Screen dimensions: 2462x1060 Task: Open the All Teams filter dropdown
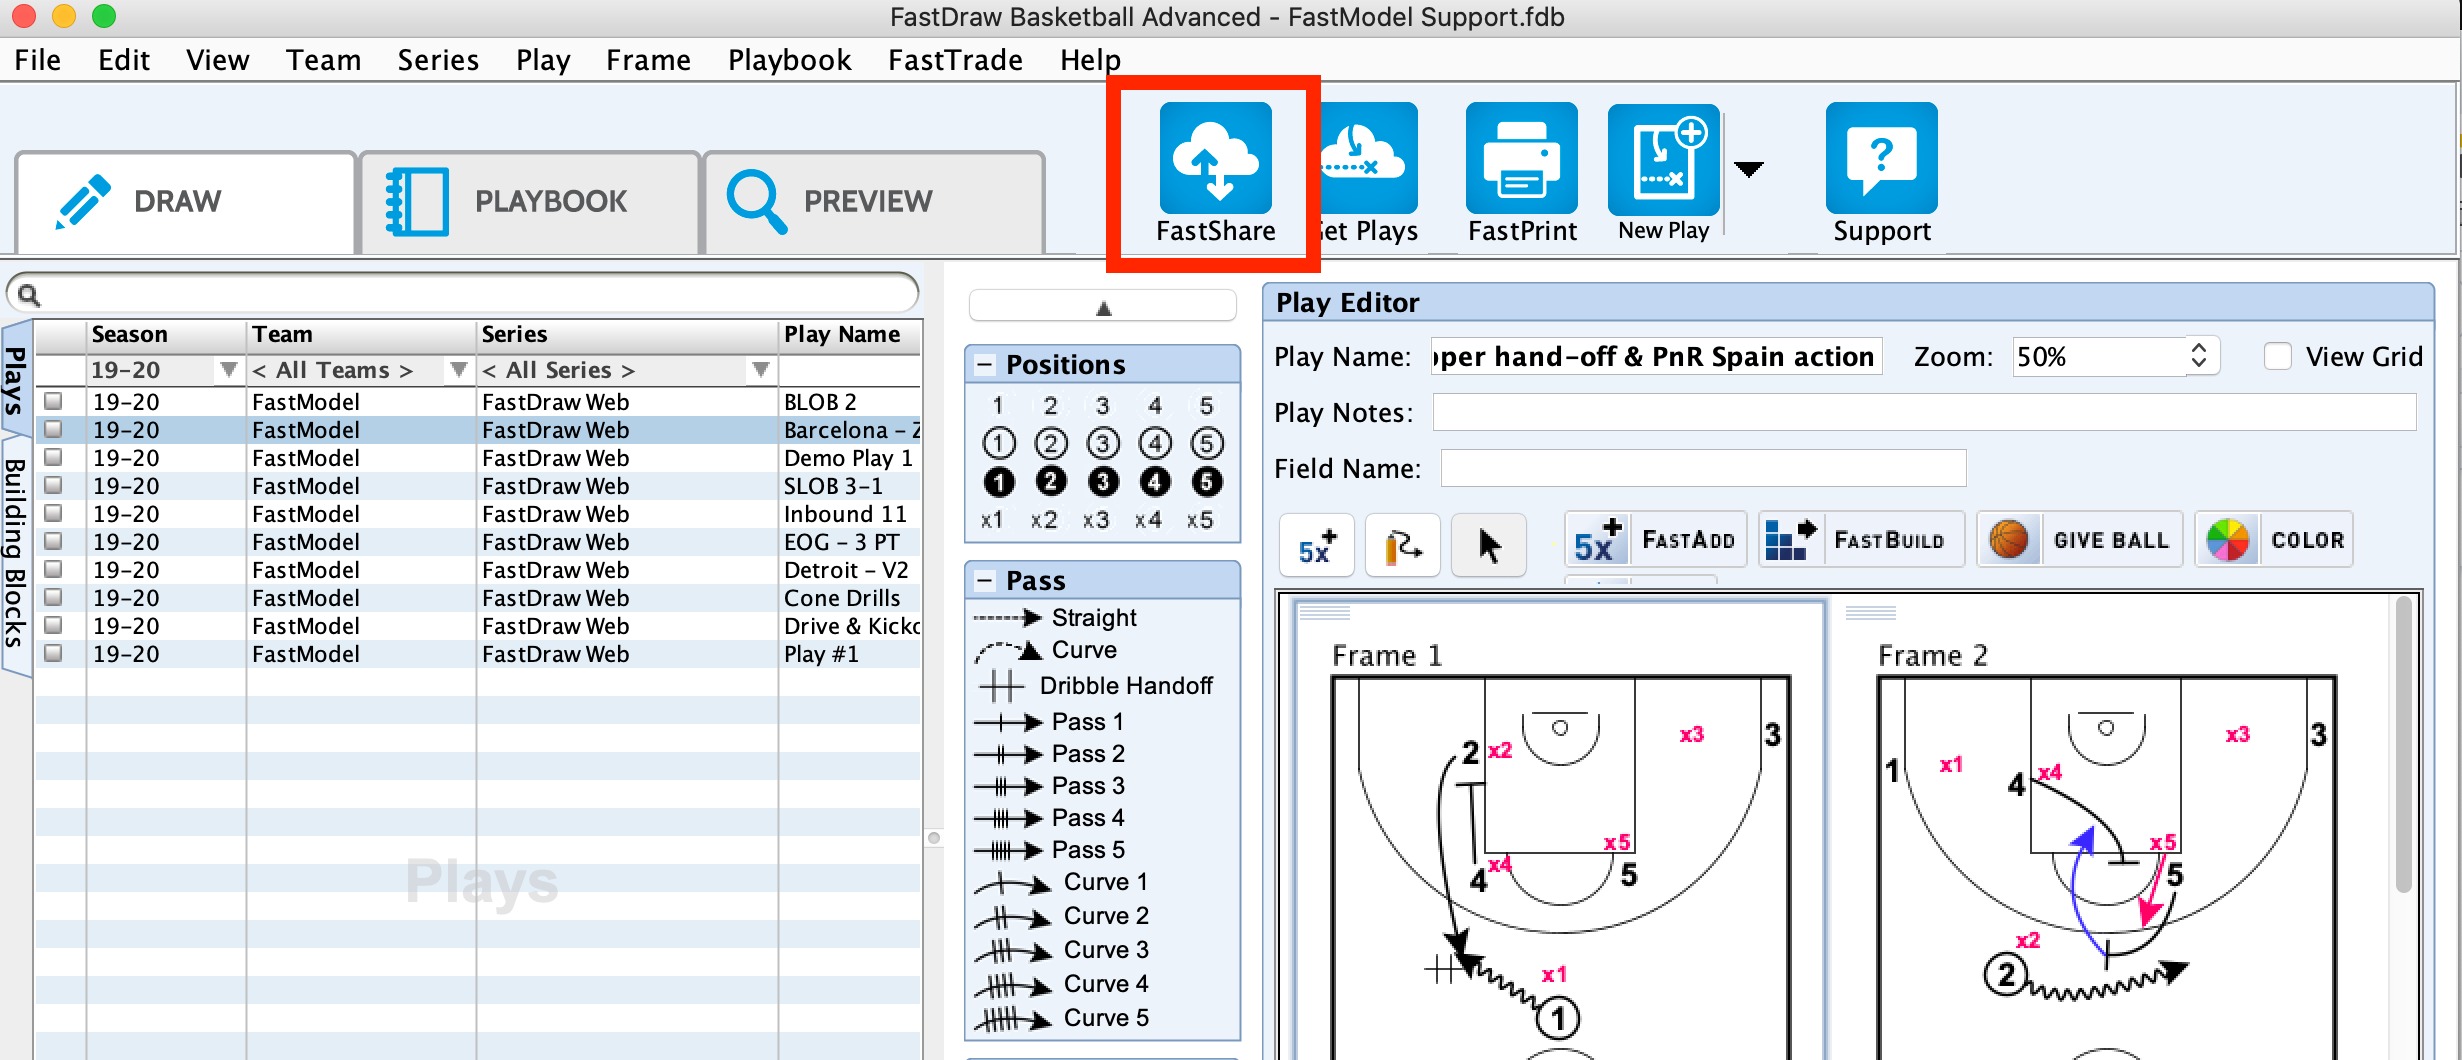[459, 370]
